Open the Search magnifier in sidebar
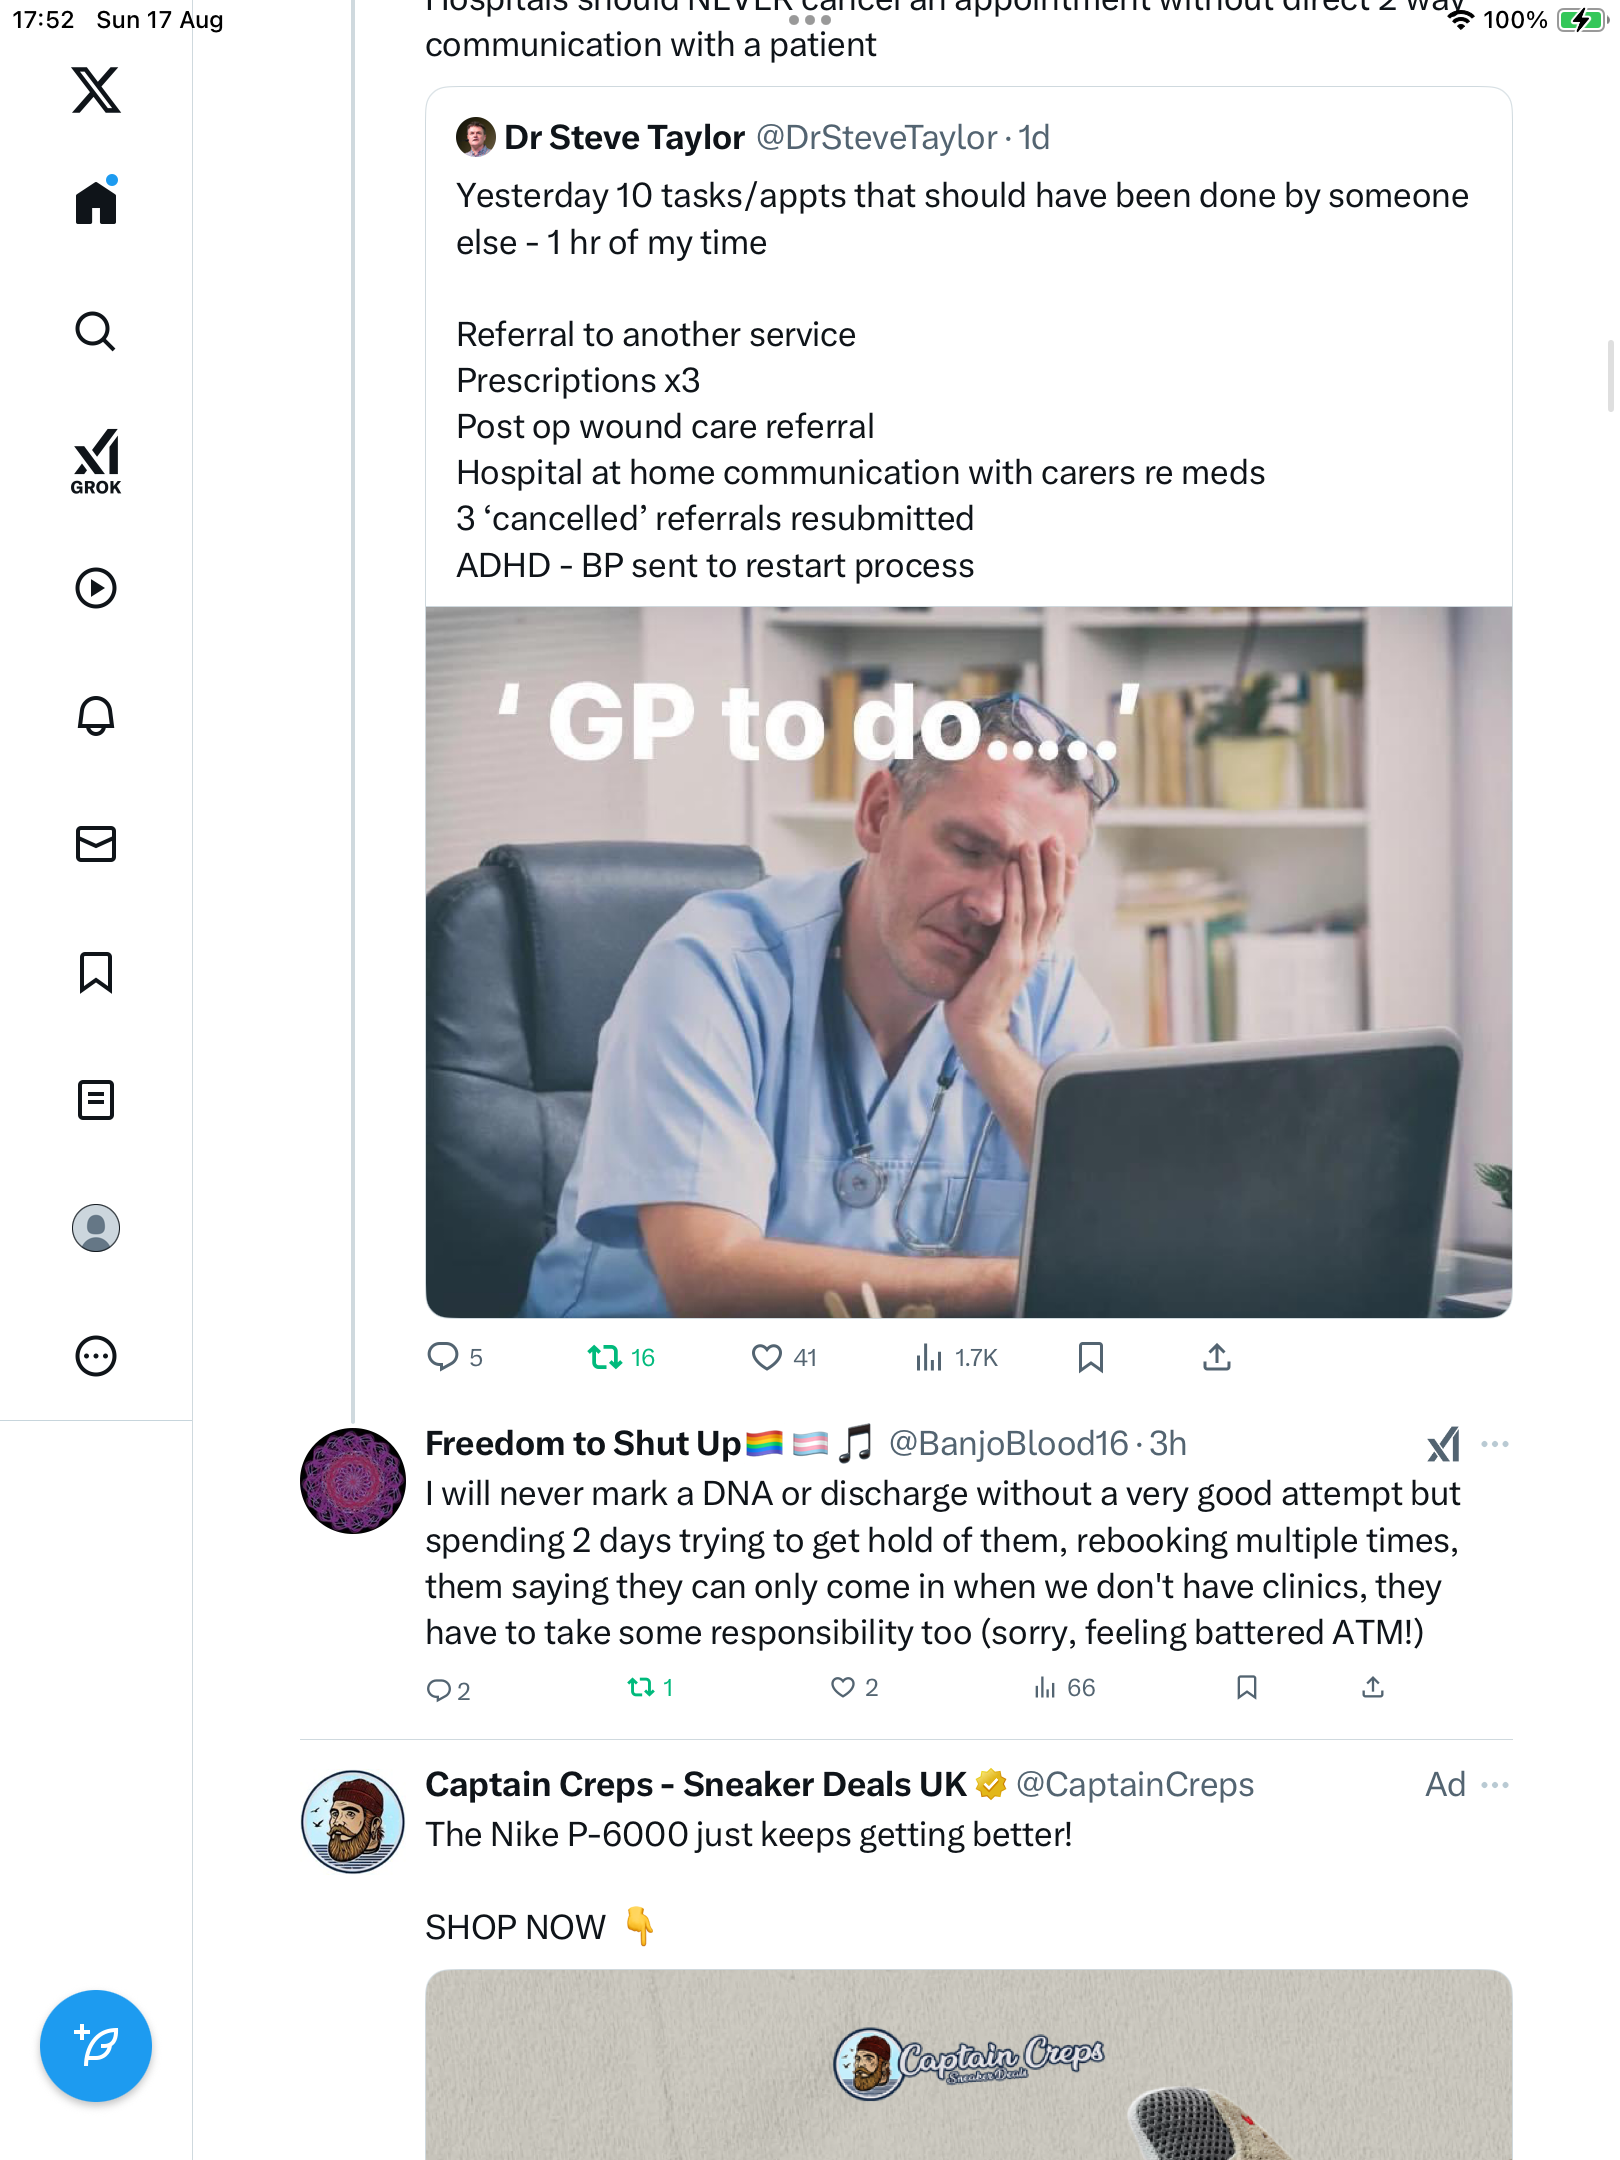Viewport: 1620px width, 2160px height. click(96, 331)
